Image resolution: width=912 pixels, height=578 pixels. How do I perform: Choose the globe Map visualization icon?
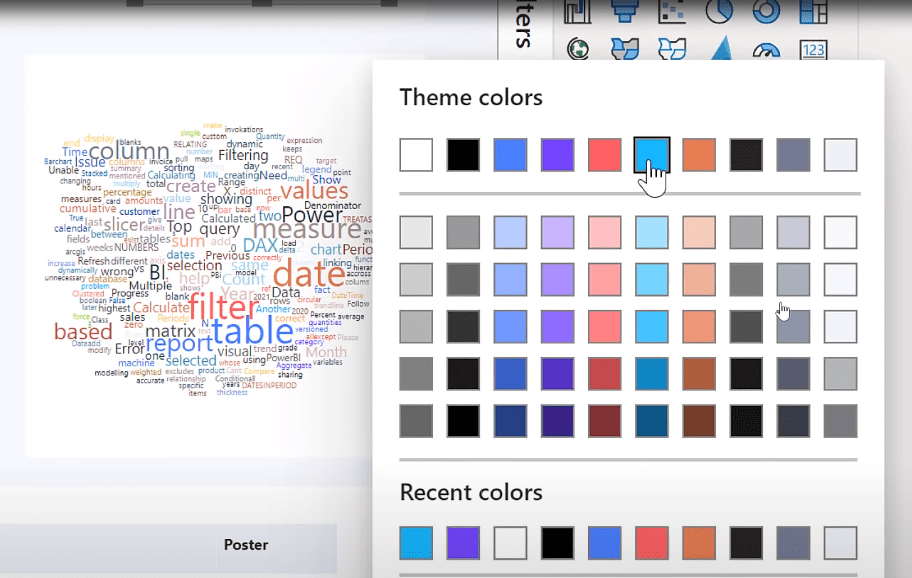(578, 49)
